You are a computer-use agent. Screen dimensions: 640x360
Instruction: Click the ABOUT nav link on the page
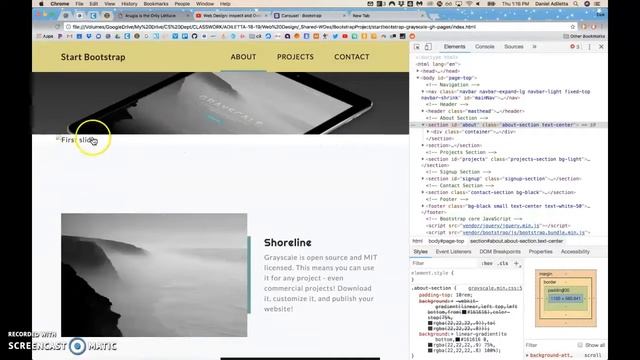(x=244, y=57)
